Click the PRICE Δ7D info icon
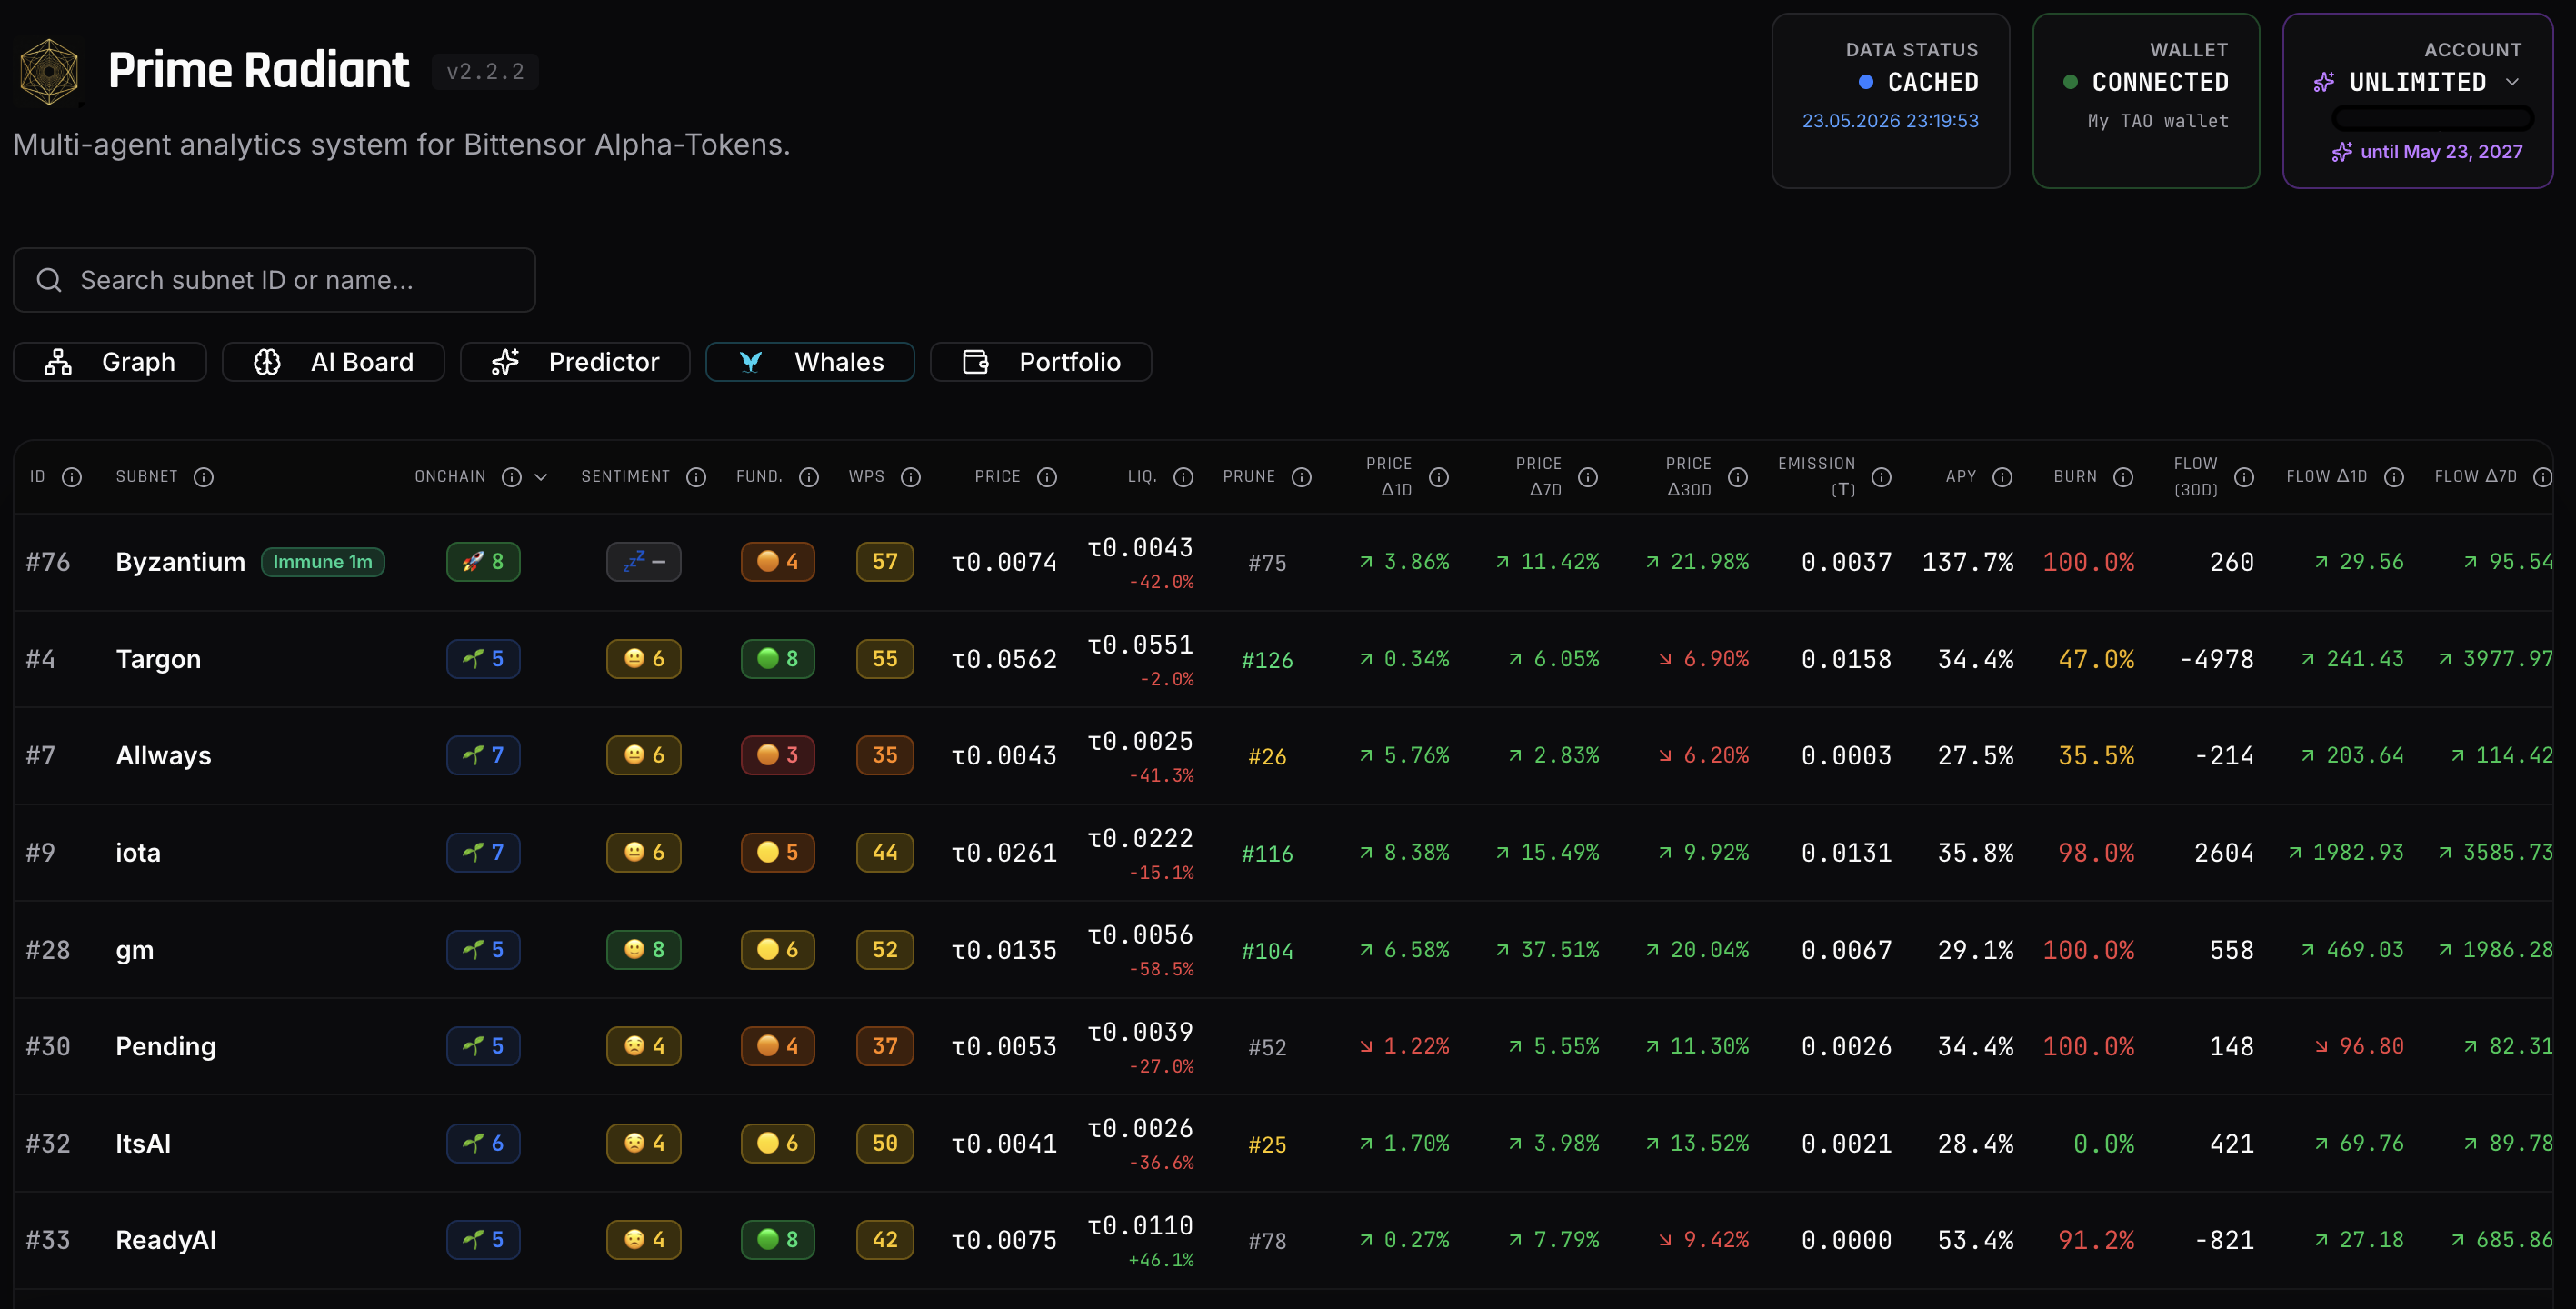 (1588, 477)
